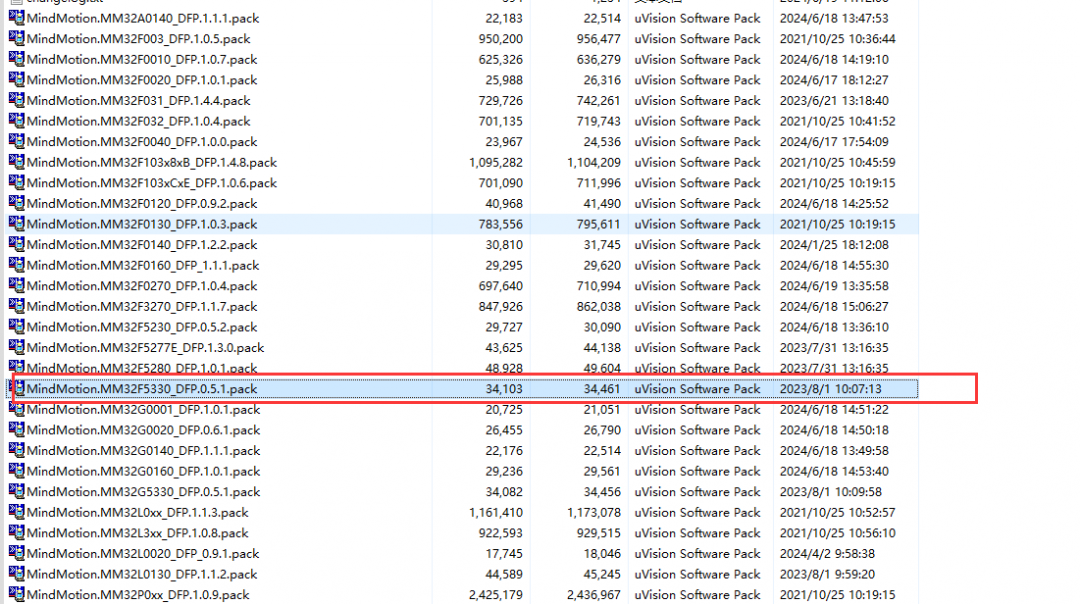The height and width of the screenshot is (604, 1080).
Task: Click the date 2024/4/2 9:58:38
Action: 827,554
